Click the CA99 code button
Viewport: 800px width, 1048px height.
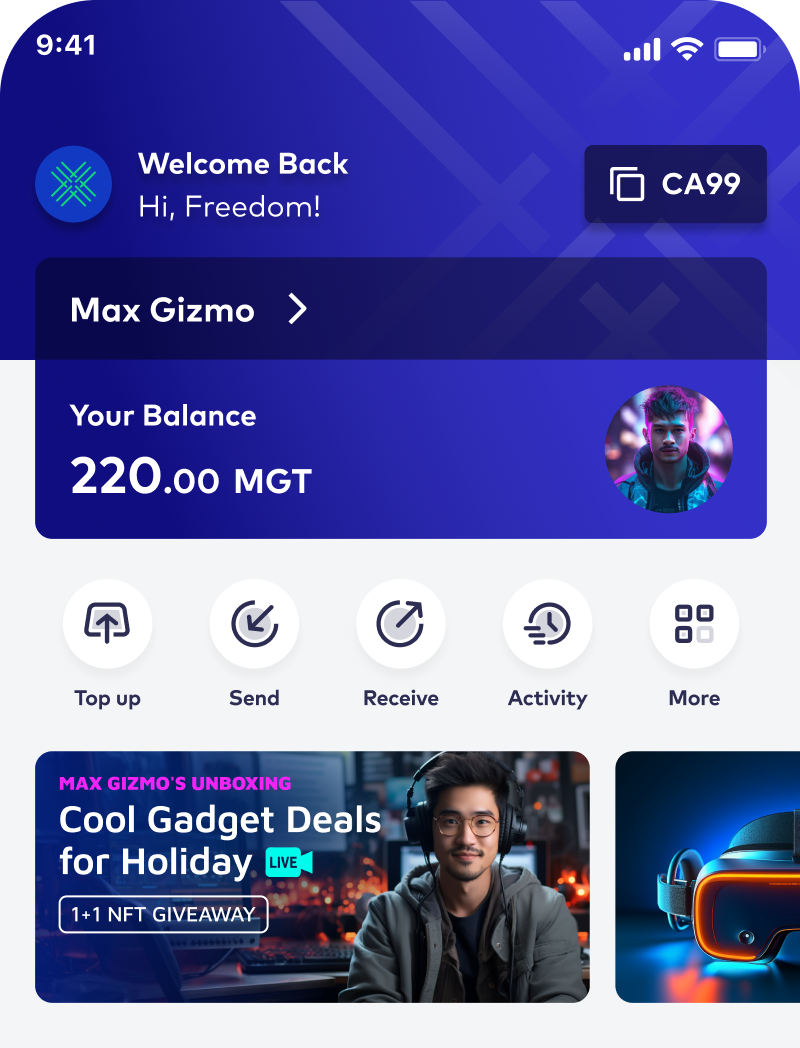coord(675,184)
